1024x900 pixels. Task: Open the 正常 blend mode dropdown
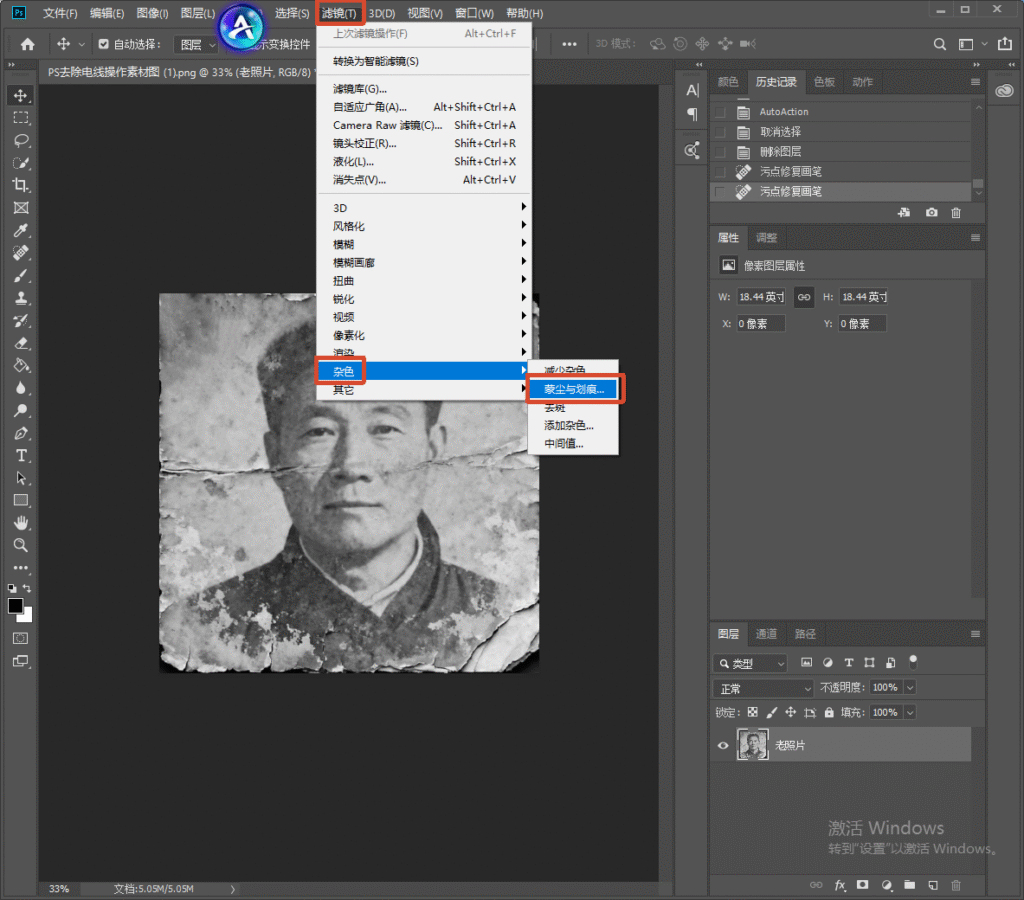[763, 688]
